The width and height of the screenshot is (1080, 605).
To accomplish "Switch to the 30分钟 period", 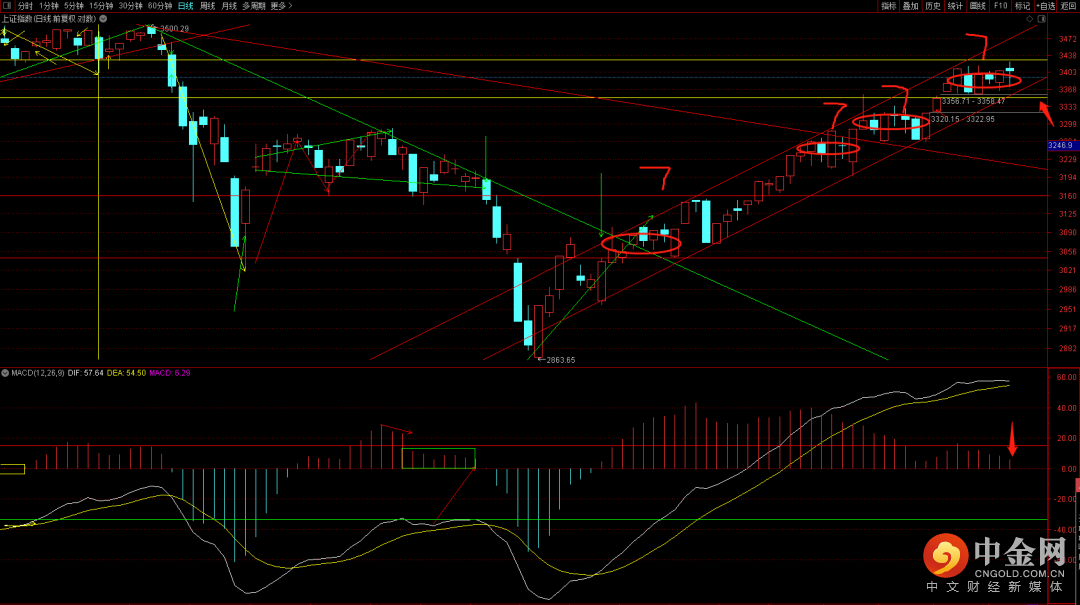I will click(x=130, y=6).
